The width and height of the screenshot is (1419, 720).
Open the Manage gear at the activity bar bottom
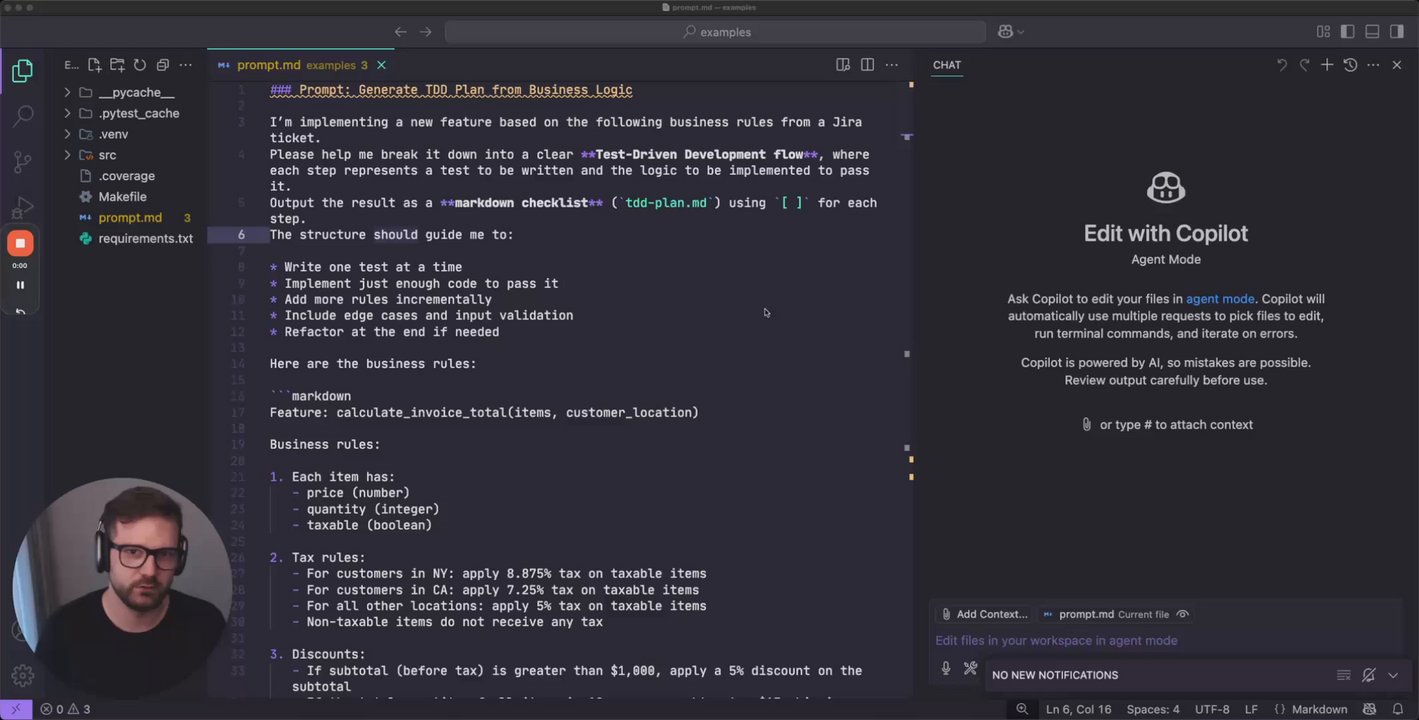coord(22,676)
